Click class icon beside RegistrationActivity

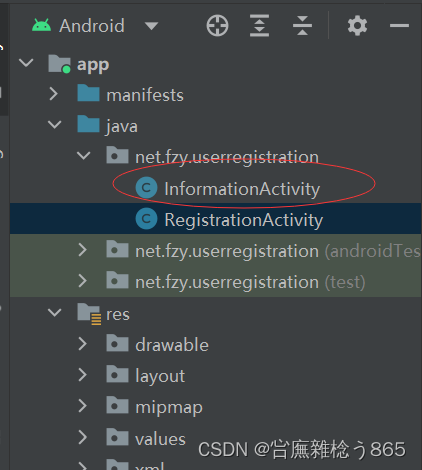146,219
